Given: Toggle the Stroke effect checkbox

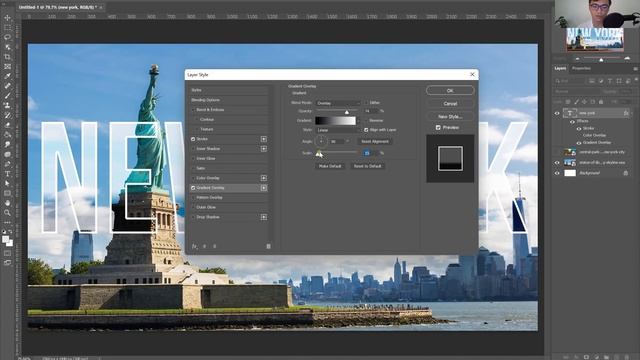Looking at the screenshot, I should 193,139.
